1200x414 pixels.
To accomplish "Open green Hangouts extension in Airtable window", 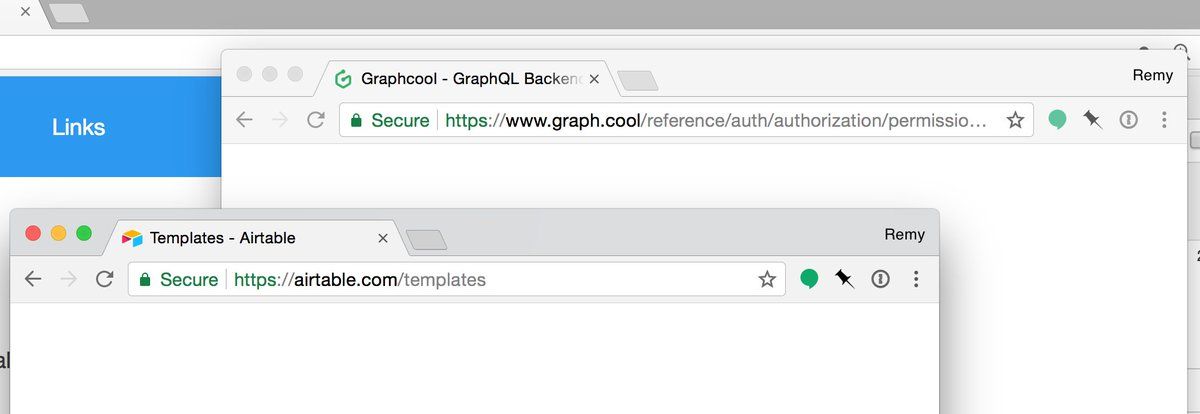I will tap(809, 279).
